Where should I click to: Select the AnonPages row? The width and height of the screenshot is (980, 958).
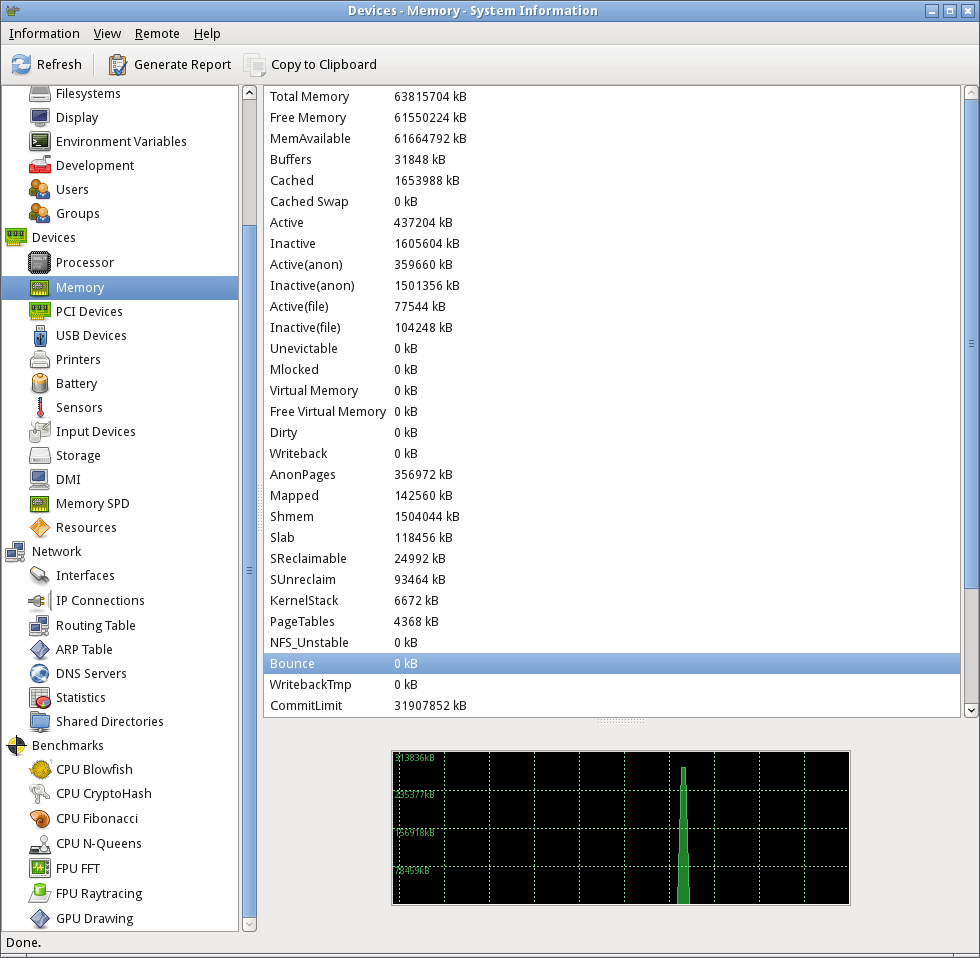[x=612, y=475]
